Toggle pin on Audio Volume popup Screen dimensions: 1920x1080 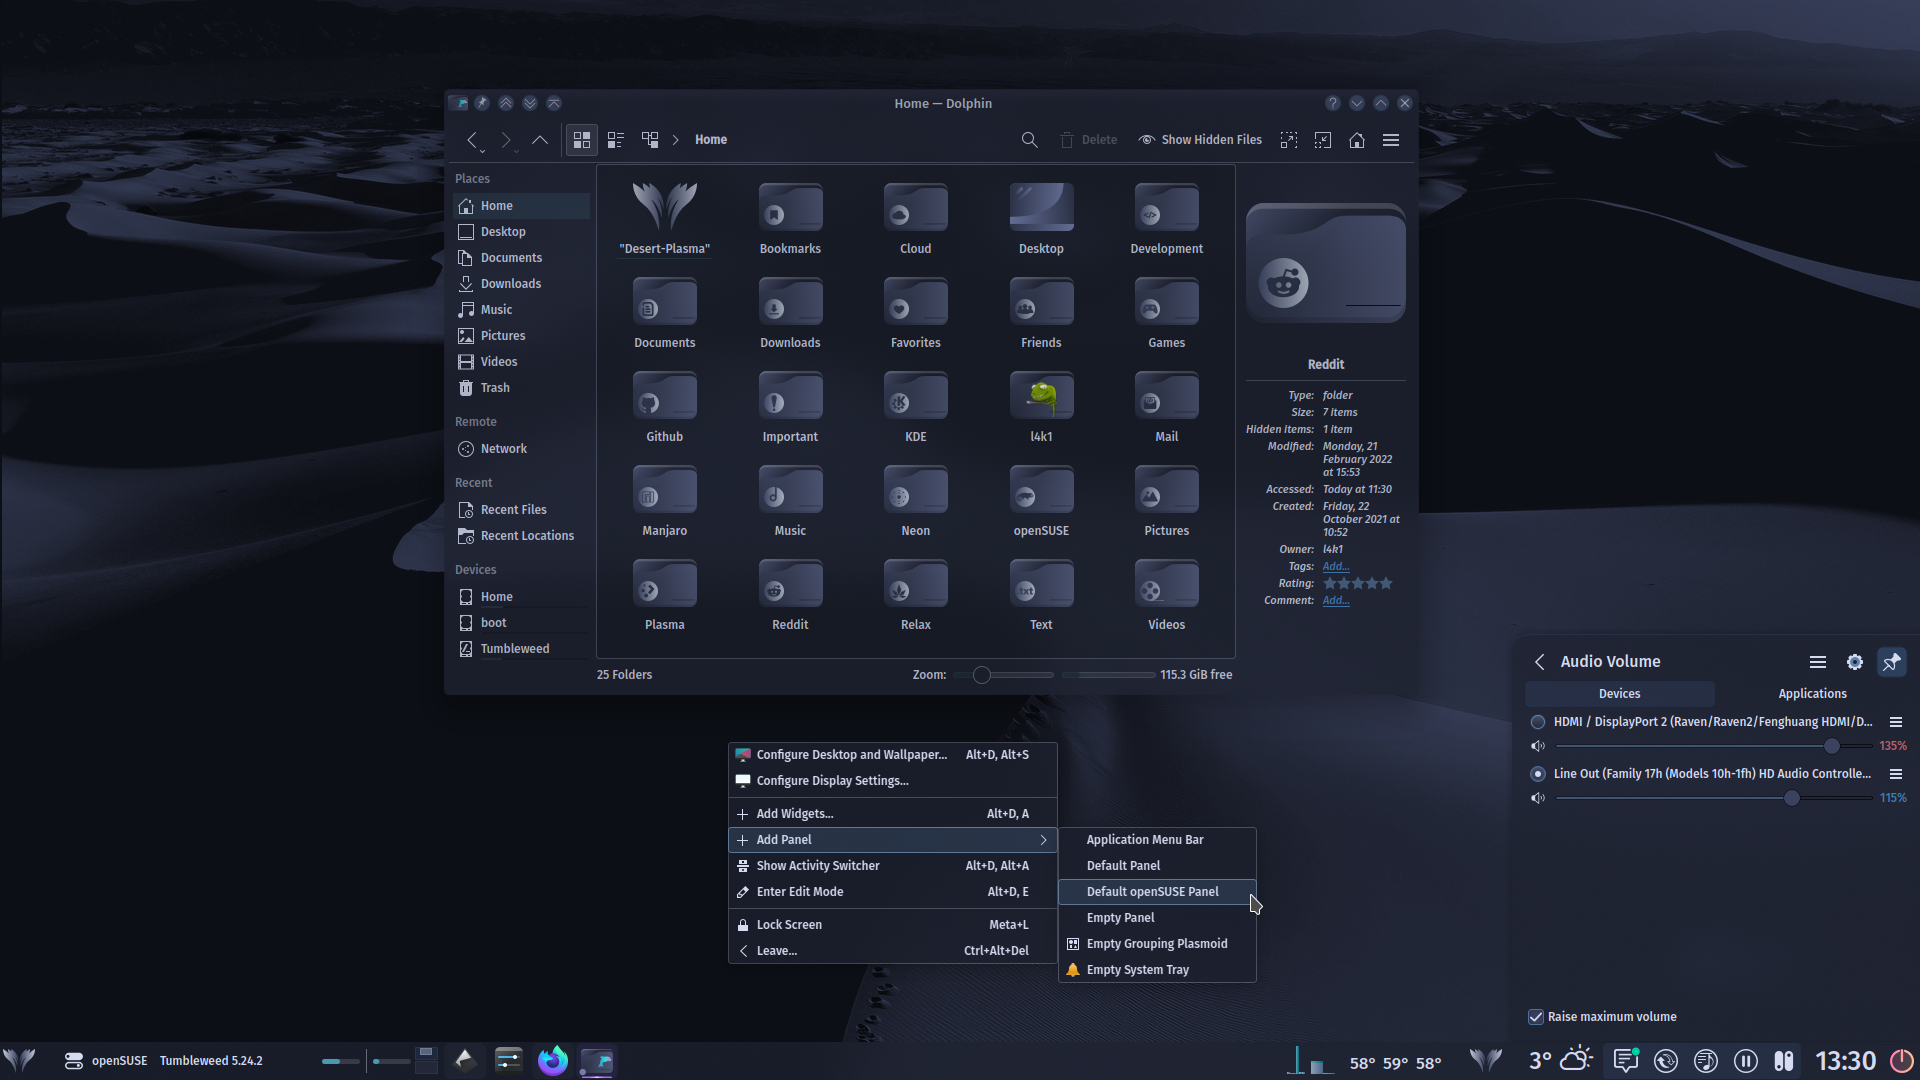pyautogui.click(x=1892, y=662)
